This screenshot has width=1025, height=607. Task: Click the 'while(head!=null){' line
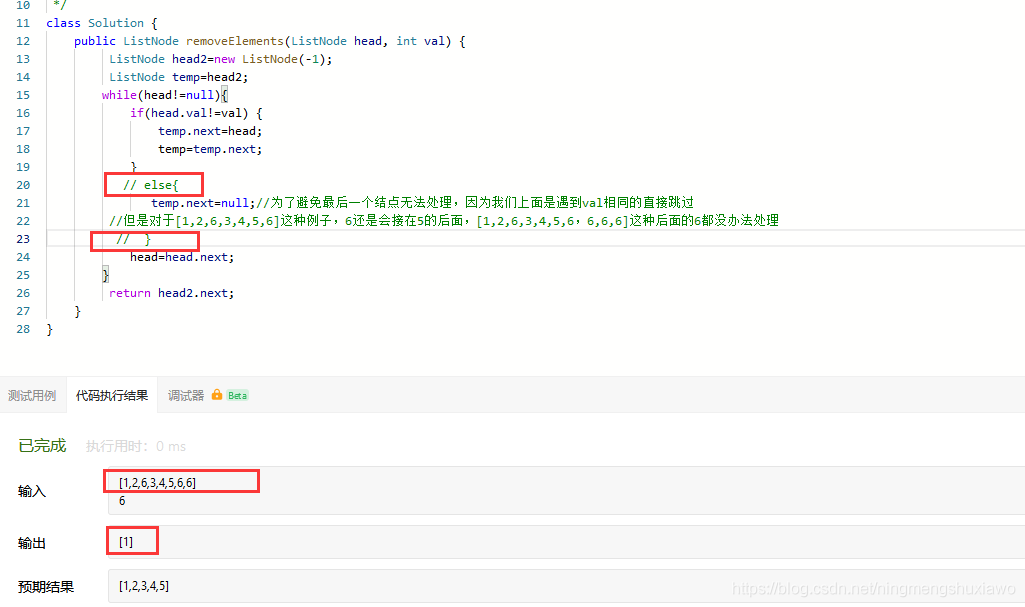pos(165,95)
